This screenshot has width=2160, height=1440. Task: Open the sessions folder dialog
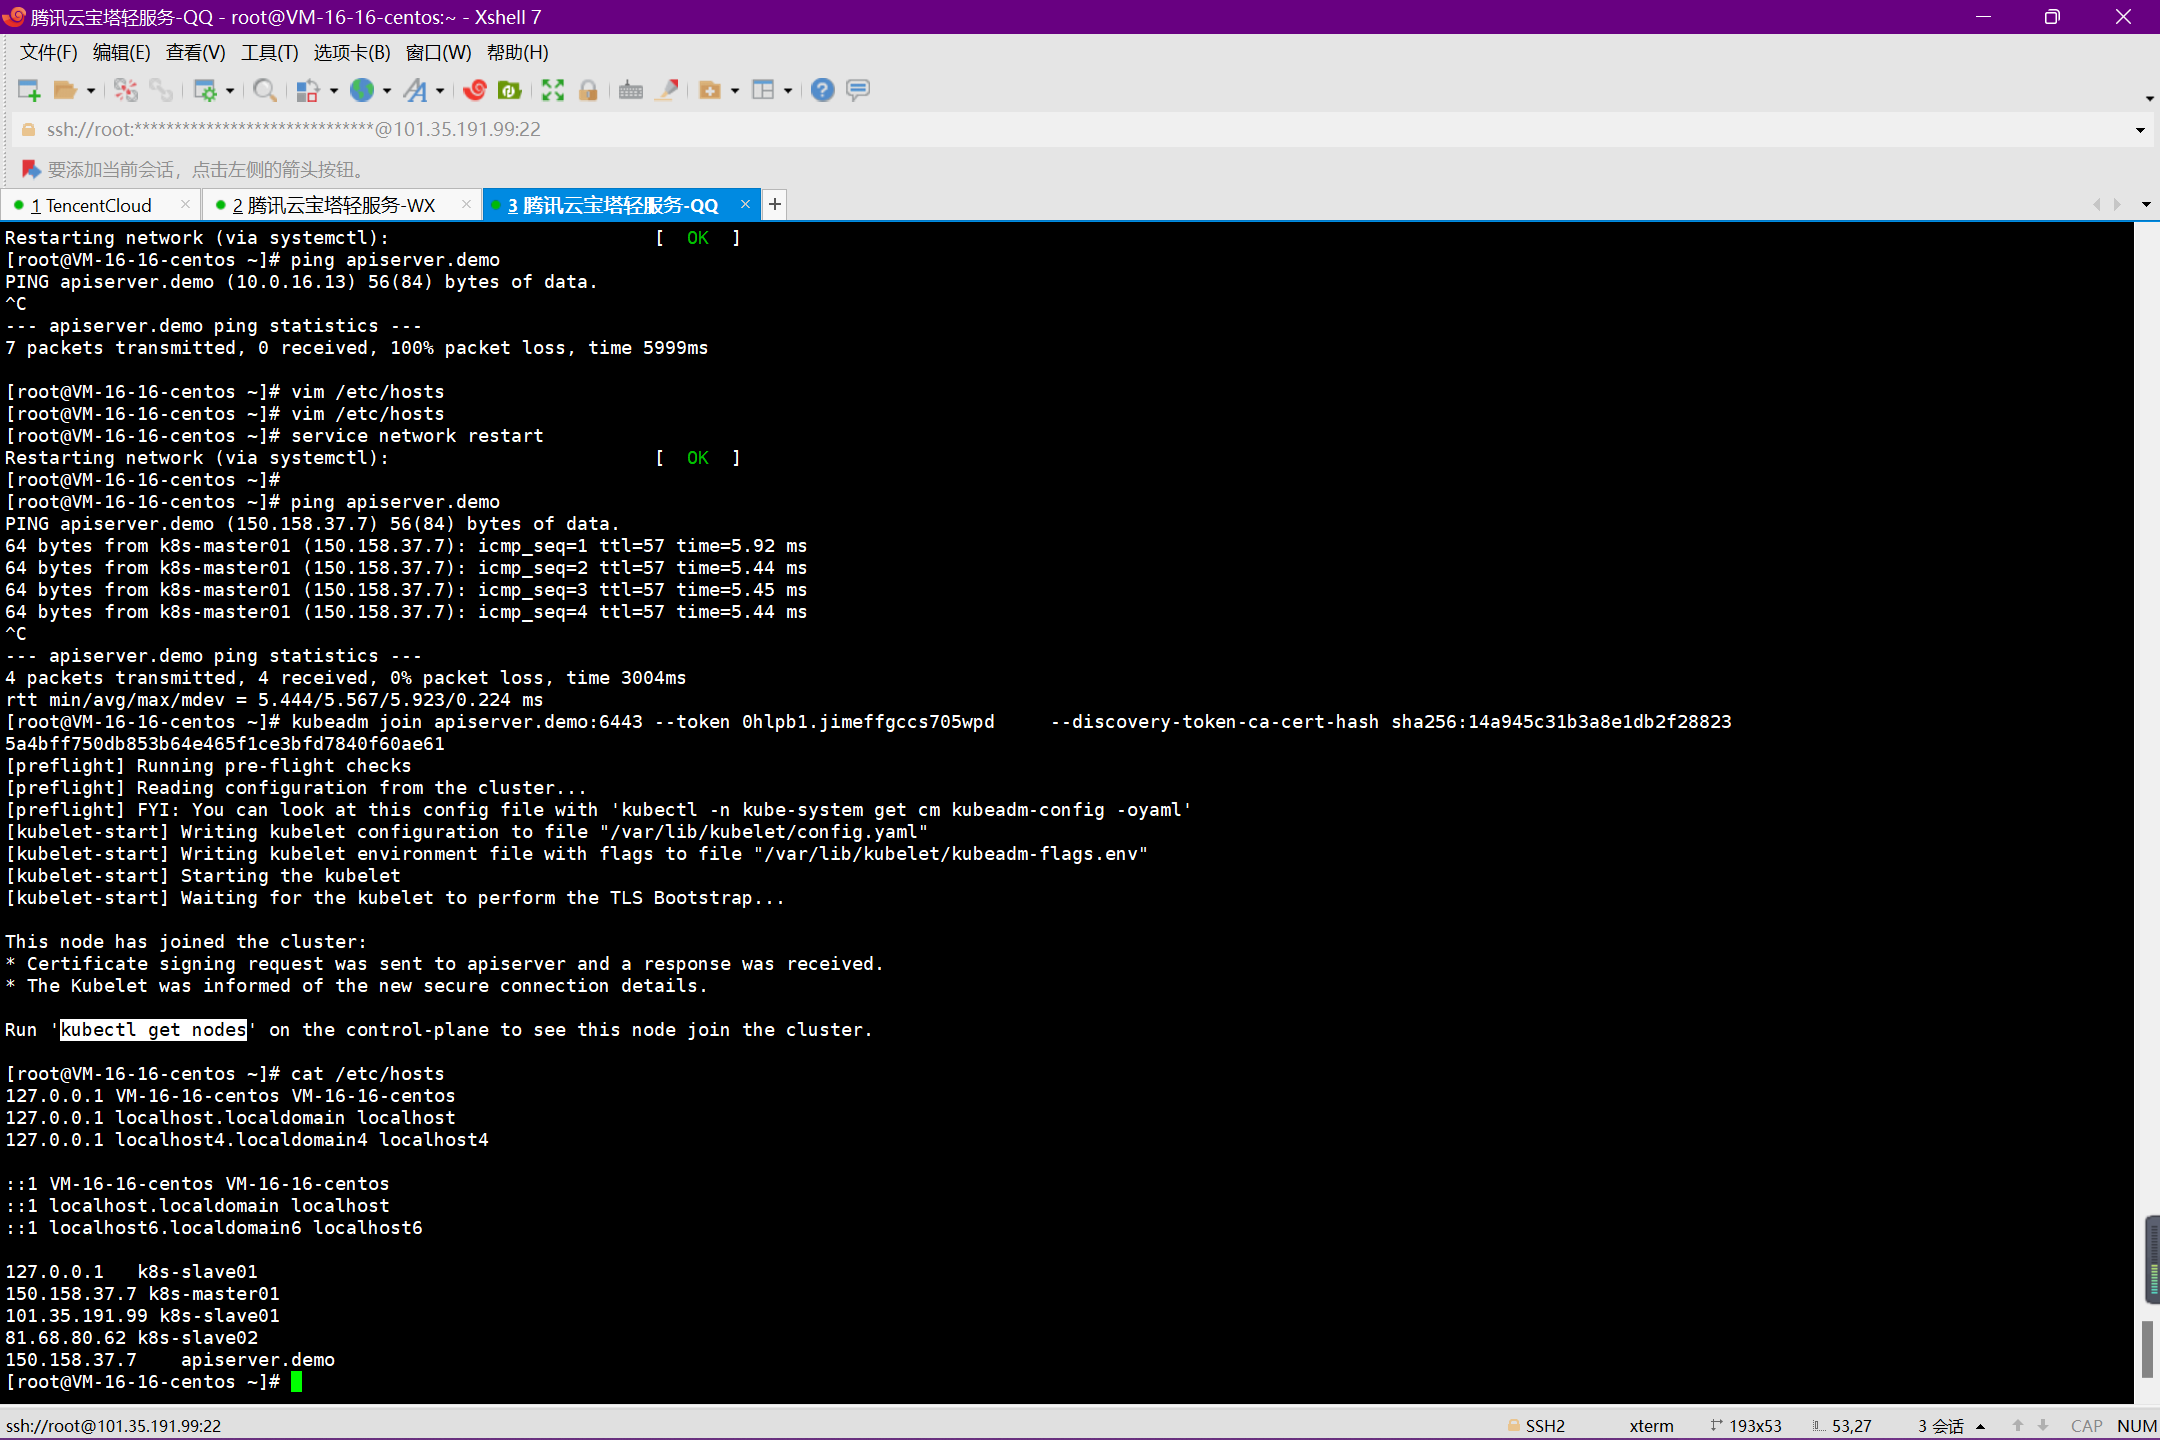[67, 90]
